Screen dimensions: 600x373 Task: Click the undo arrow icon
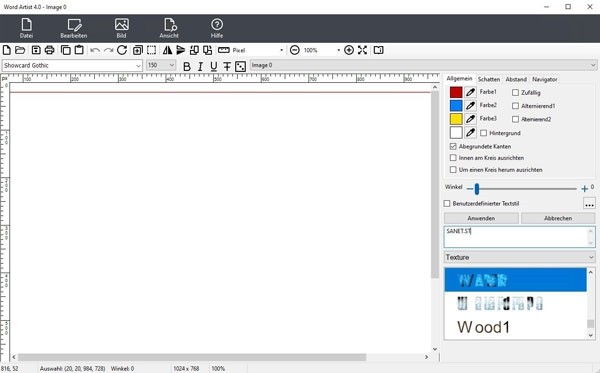point(95,50)
